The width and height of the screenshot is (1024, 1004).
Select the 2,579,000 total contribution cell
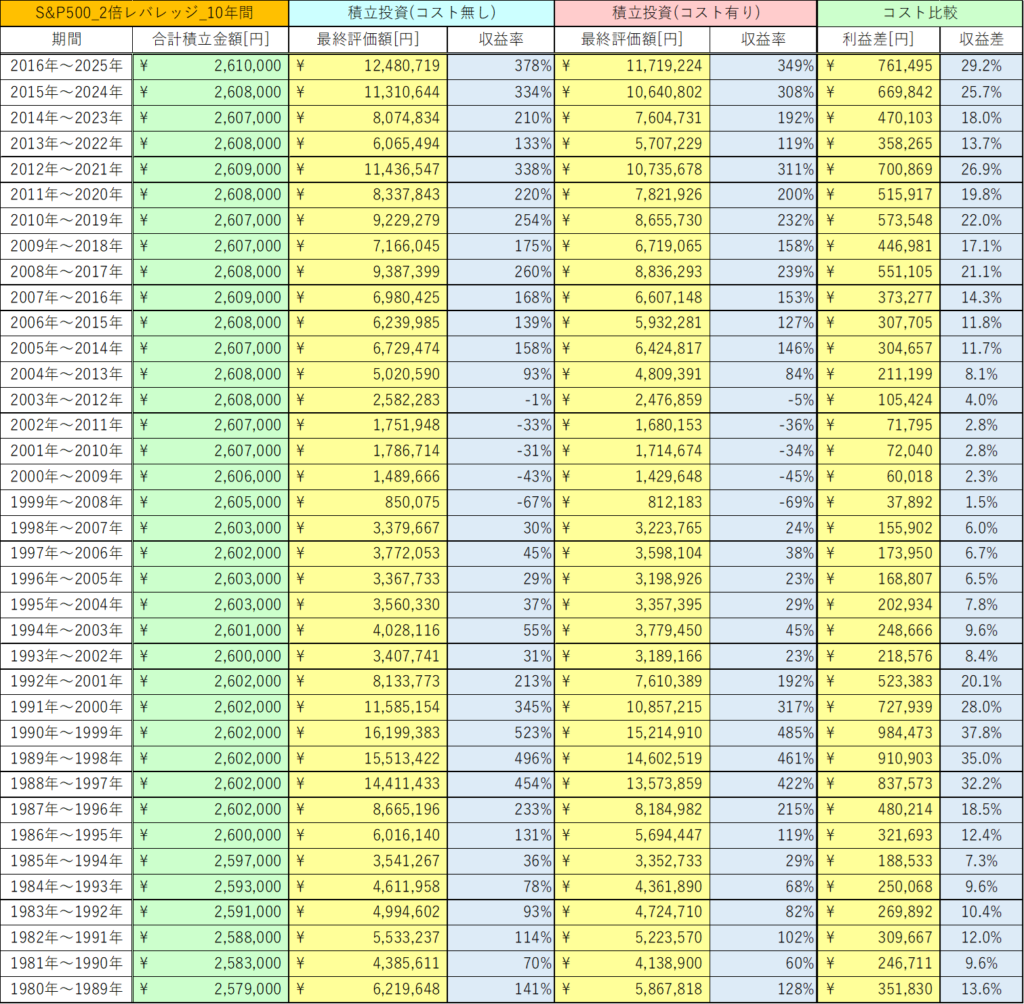210,990
